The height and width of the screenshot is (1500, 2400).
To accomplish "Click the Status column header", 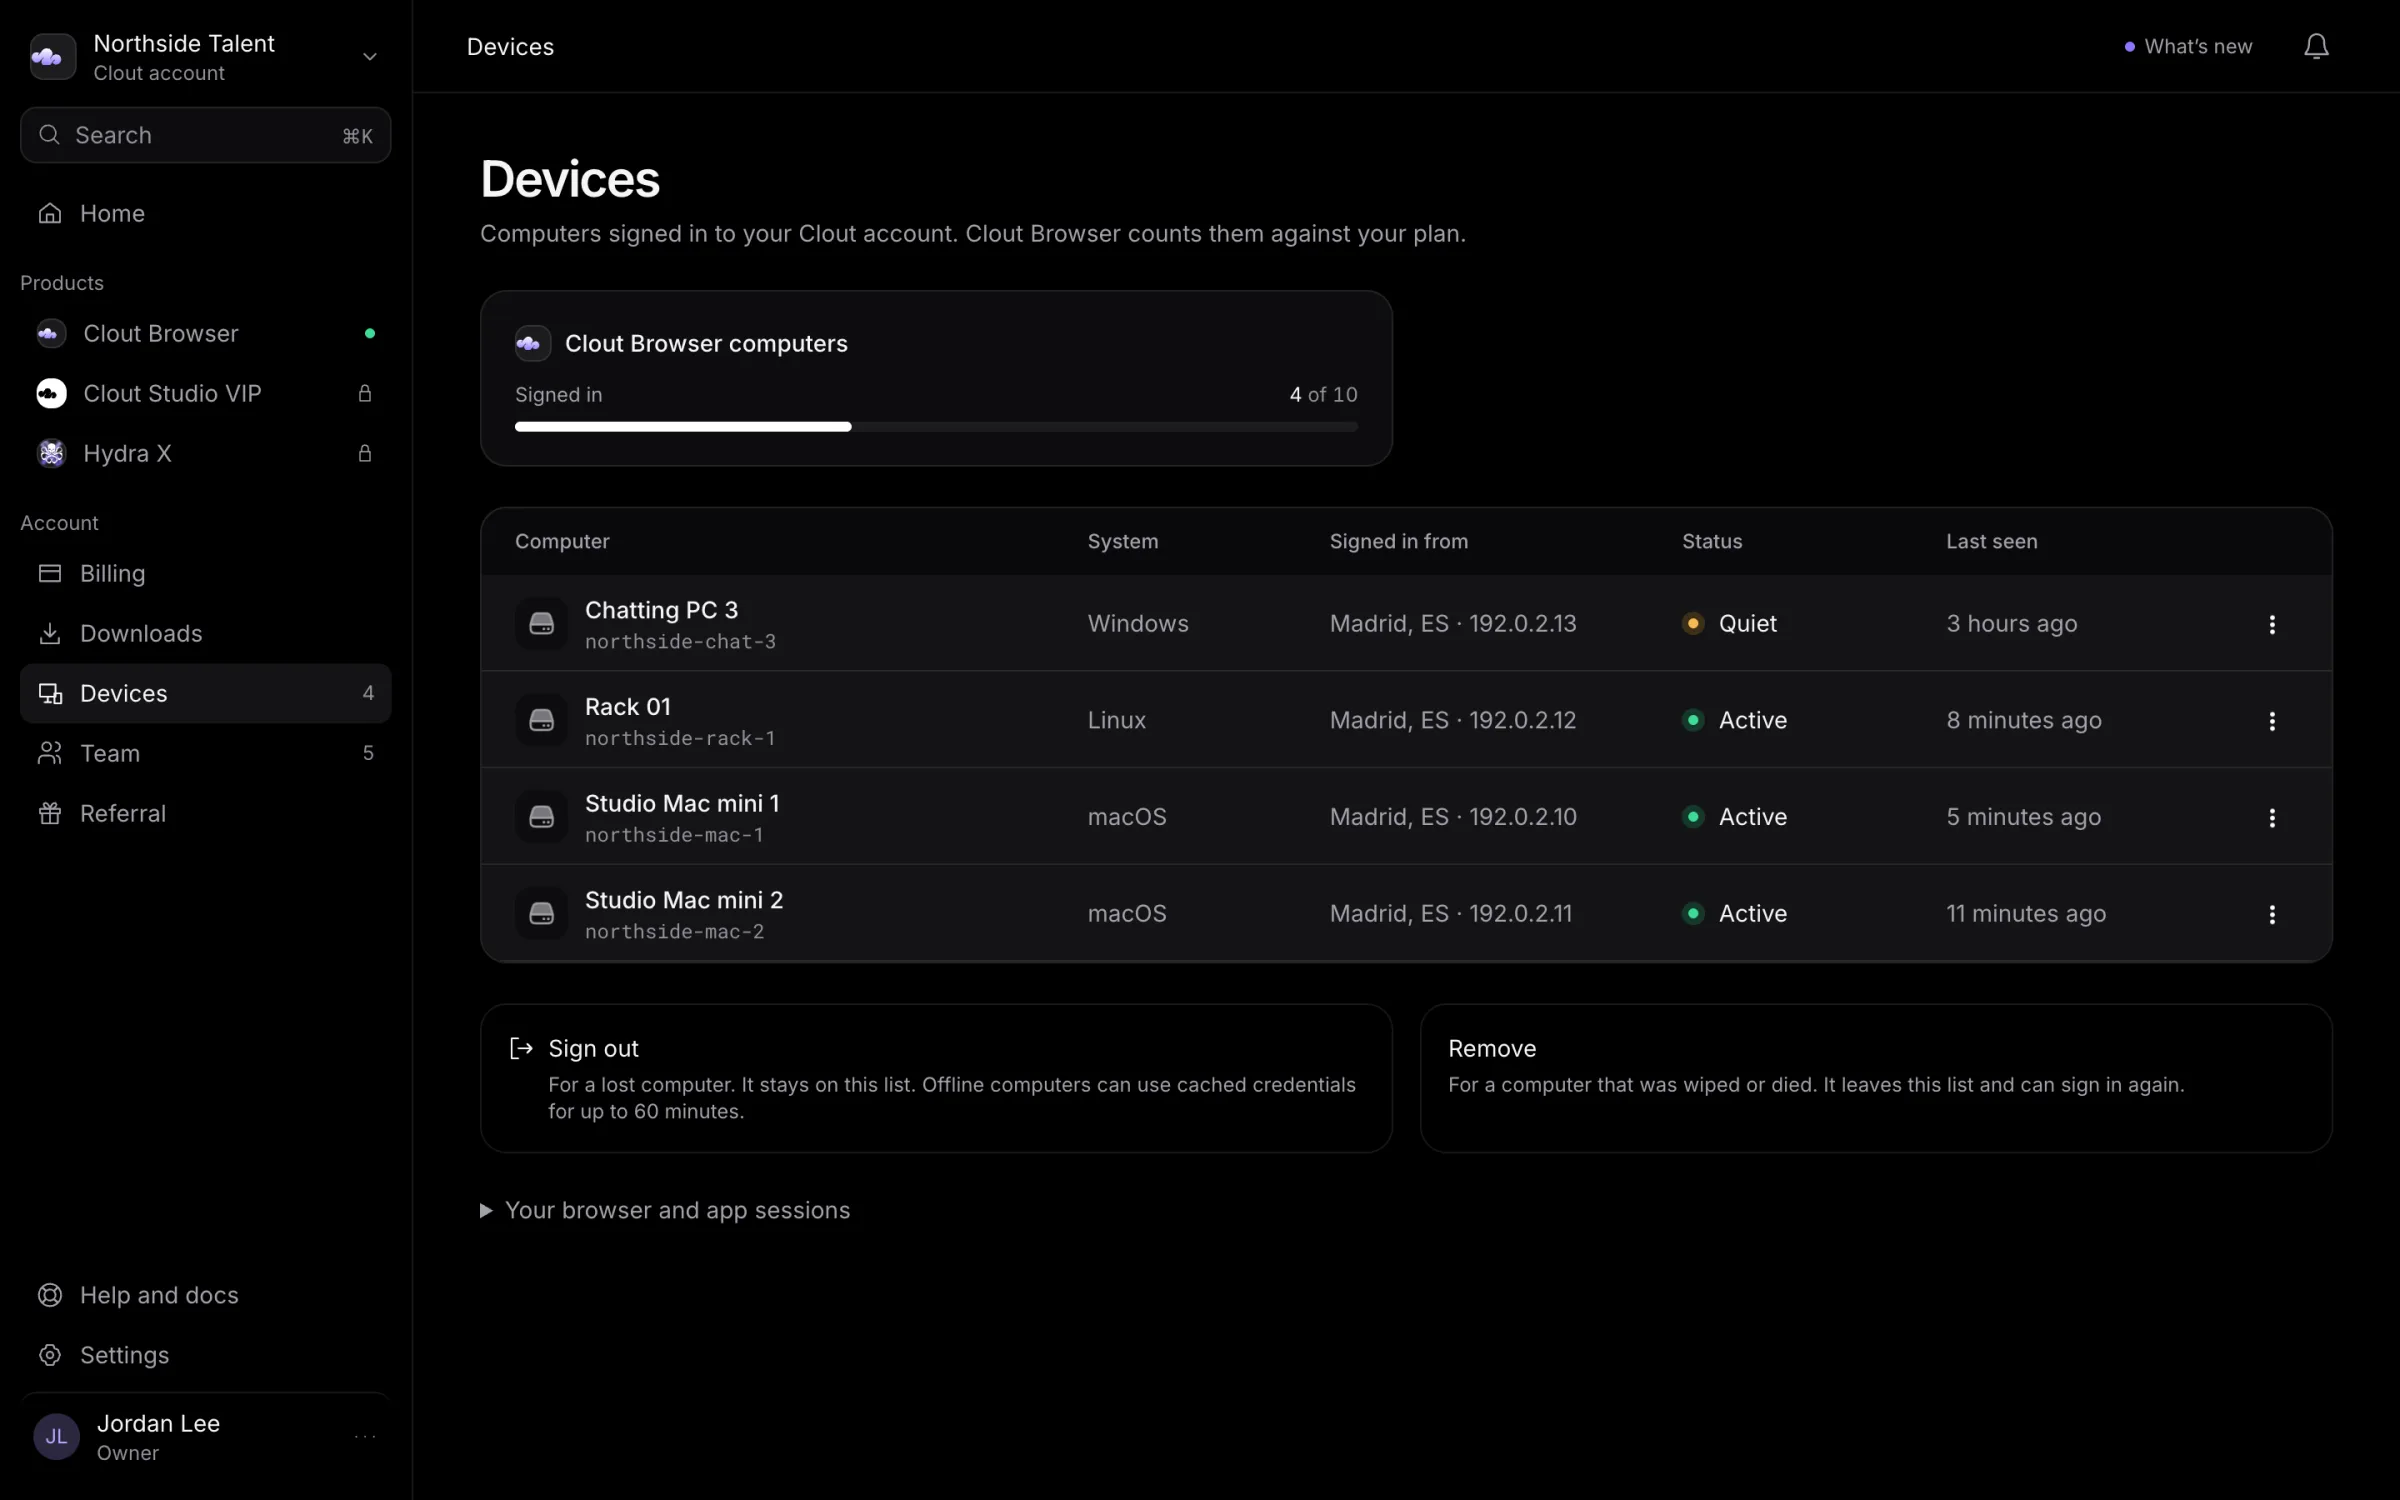I will pyautogui.click(x=1712, y=541).
